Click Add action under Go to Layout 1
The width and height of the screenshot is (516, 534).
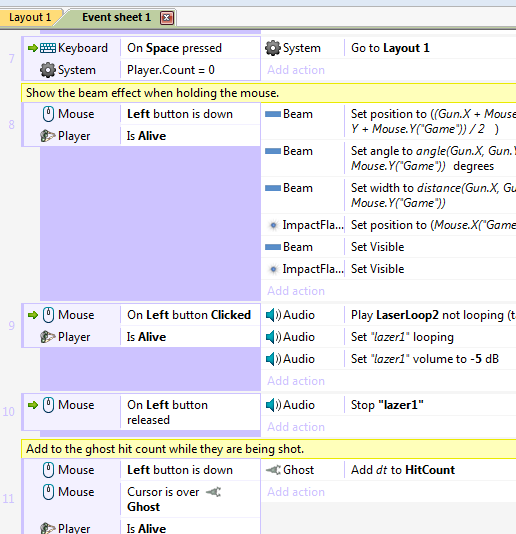pos(296,70)
